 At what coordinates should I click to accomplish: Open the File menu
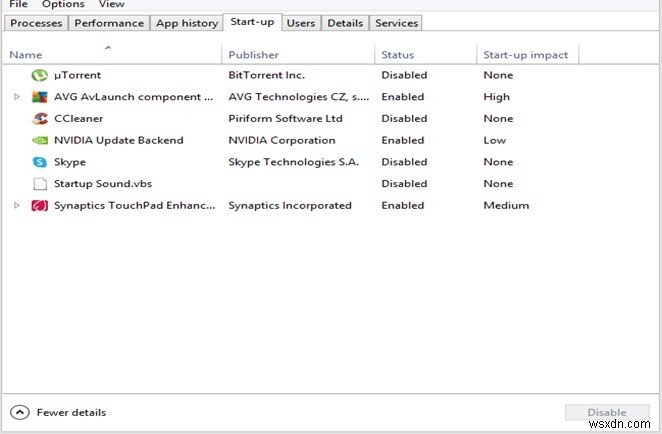[18, 4]
